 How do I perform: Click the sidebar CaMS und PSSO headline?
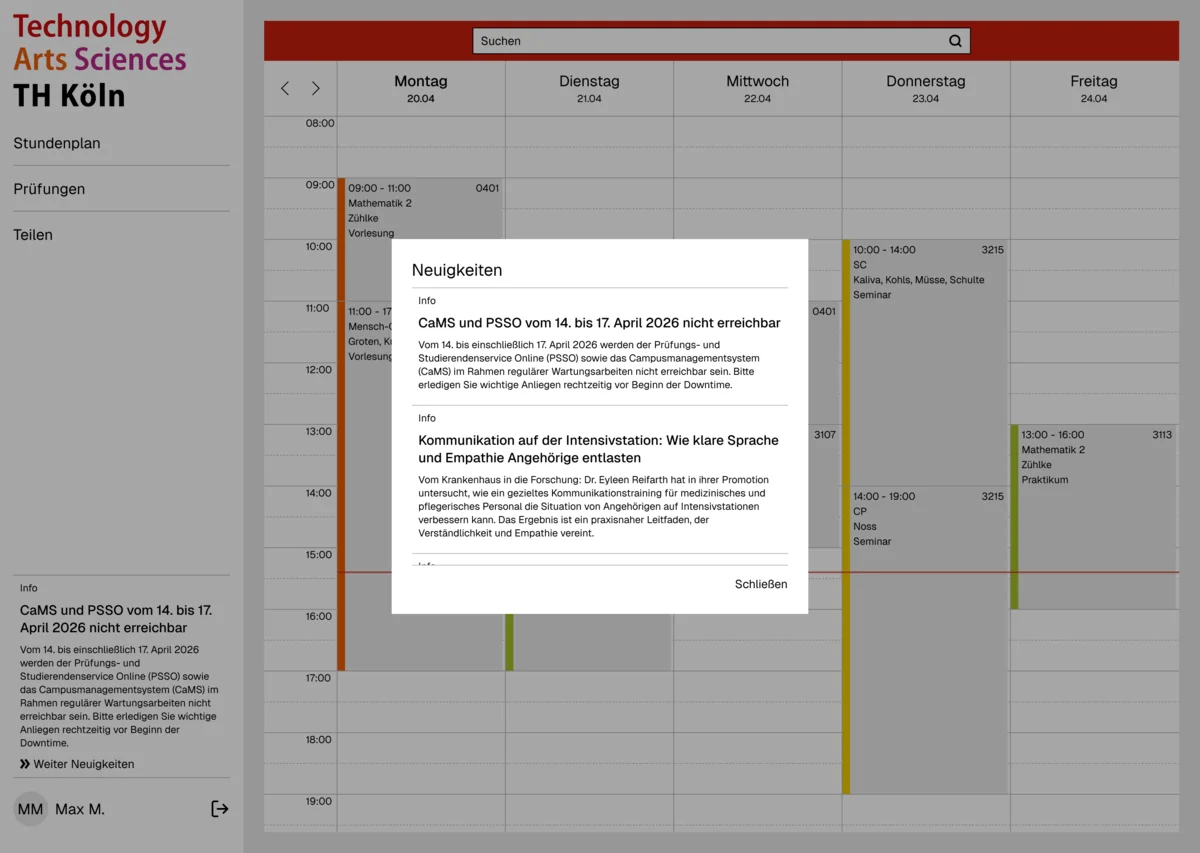tap(116, 619)
